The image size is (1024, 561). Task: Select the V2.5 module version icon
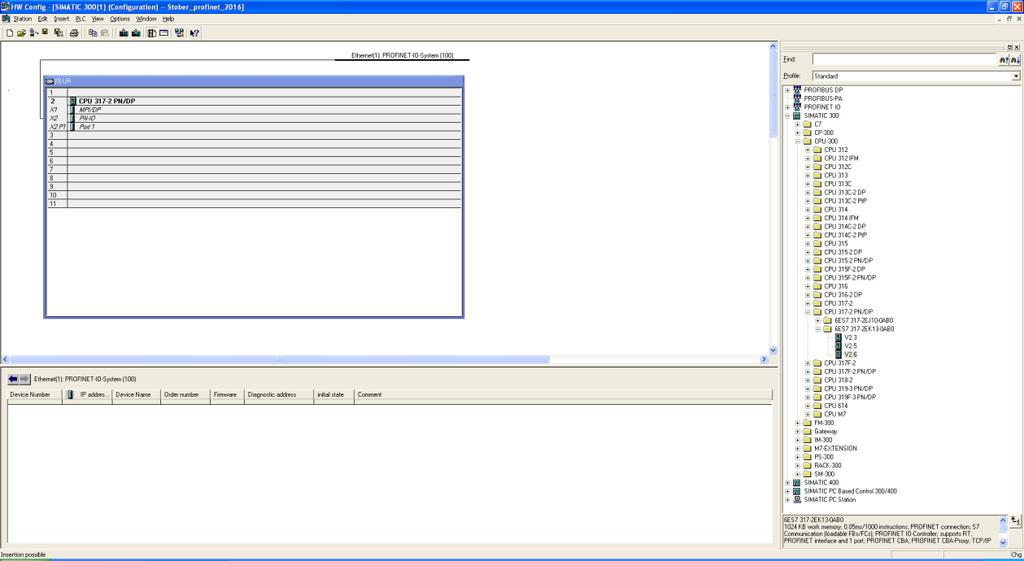(839, 346)
